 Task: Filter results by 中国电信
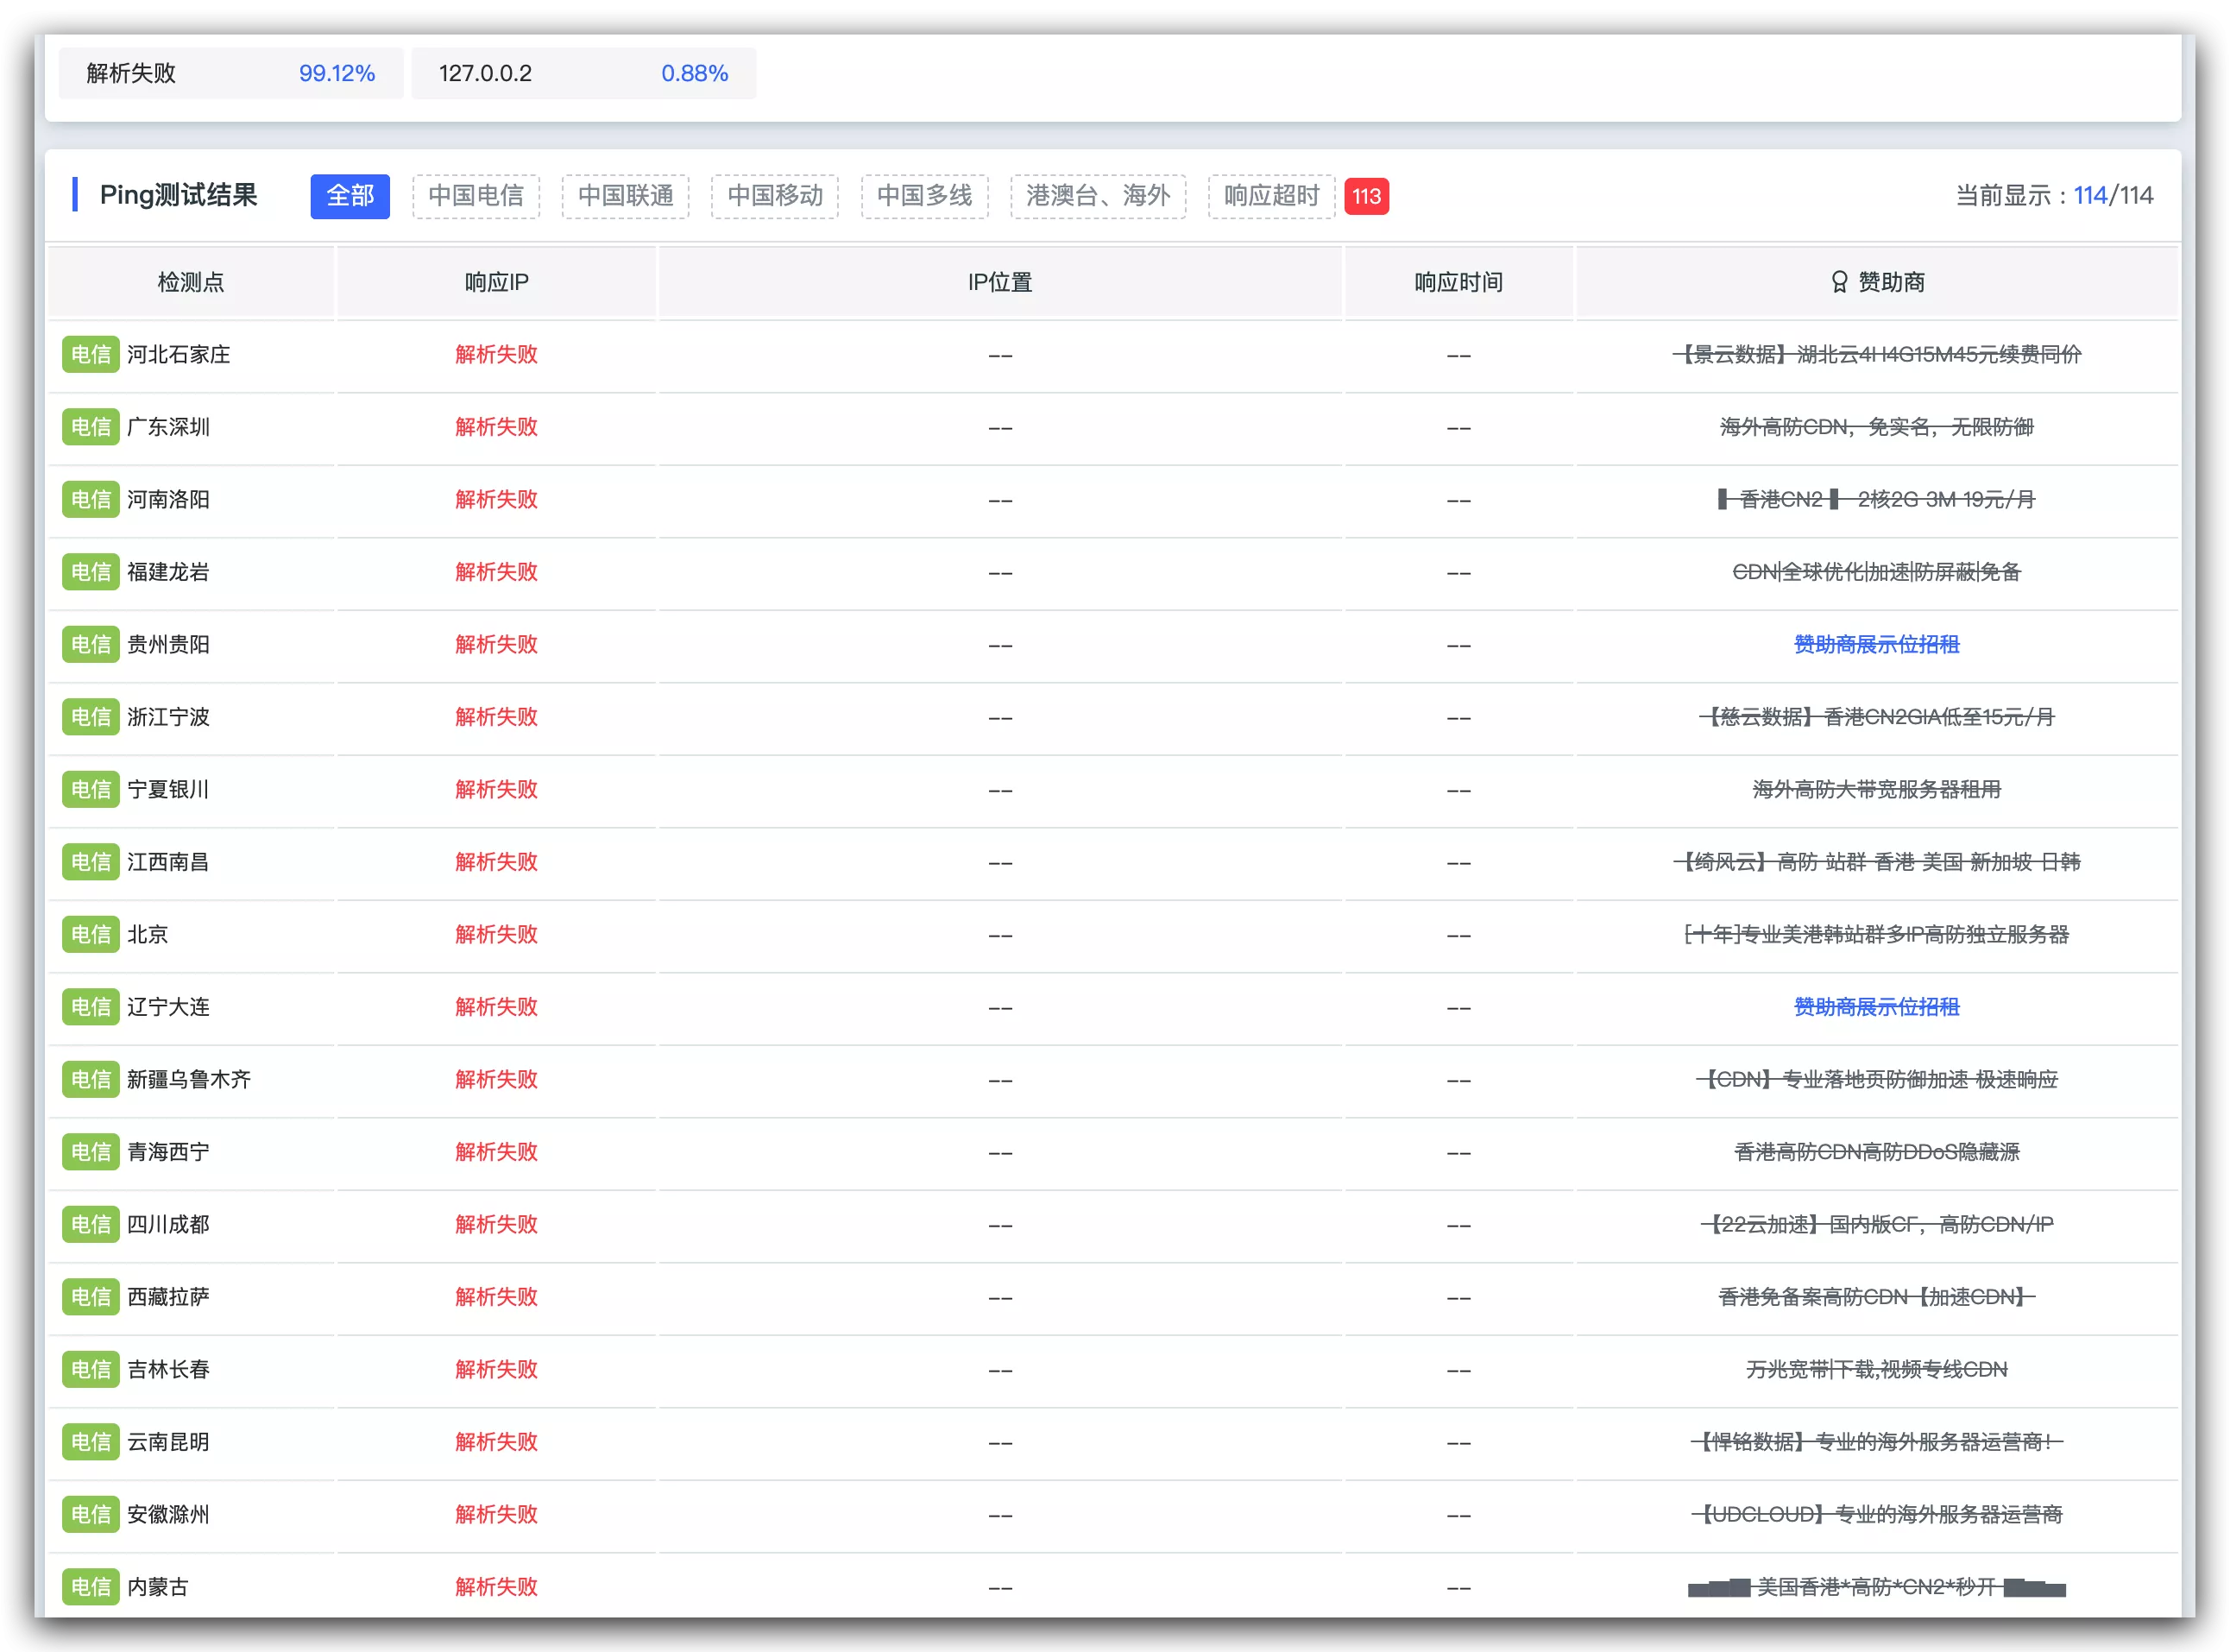[476, 196]
